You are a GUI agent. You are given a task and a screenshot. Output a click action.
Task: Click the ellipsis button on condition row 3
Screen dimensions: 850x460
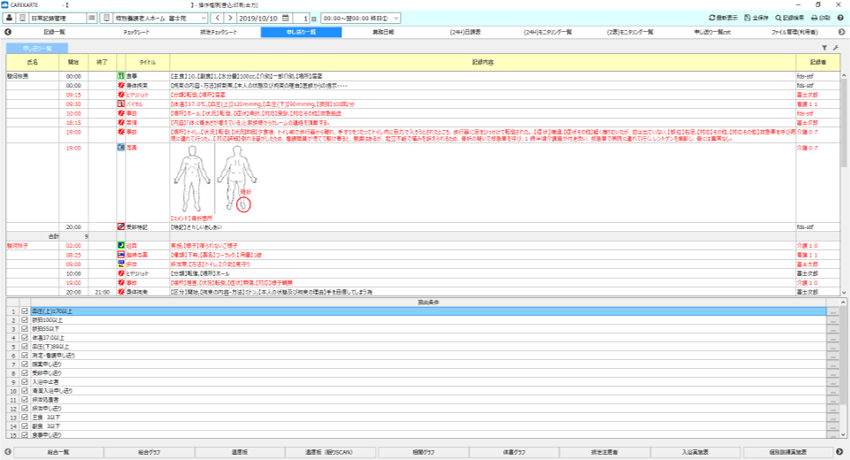(x=833, y=329)
